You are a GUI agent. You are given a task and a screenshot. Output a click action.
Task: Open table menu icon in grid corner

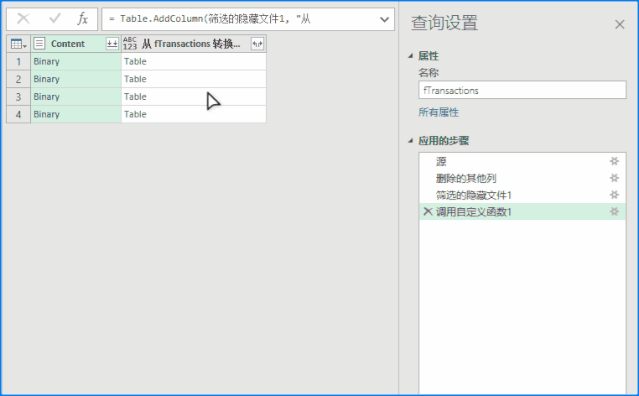pos(19,44)
